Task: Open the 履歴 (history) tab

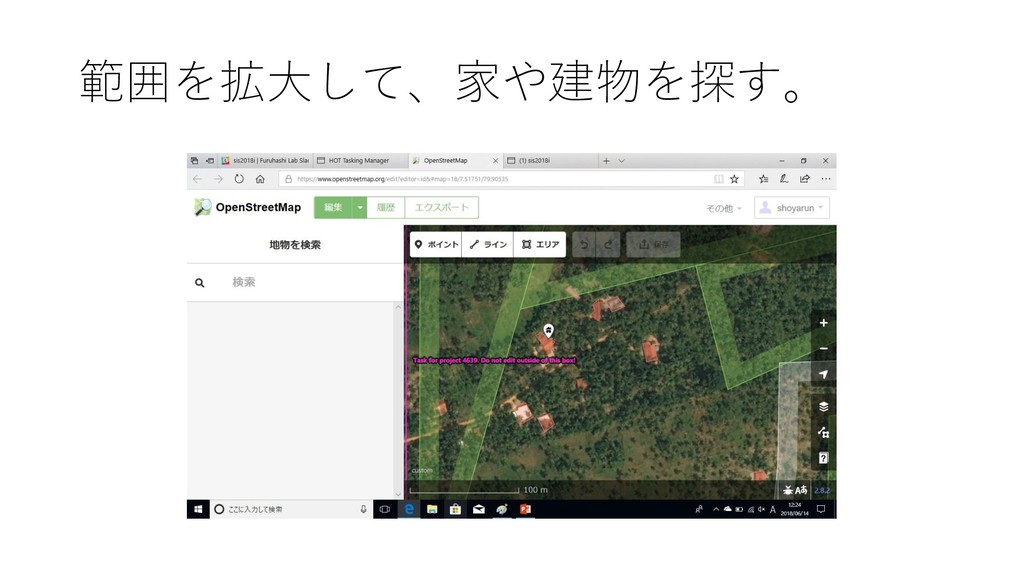Action: pos(386,208)
